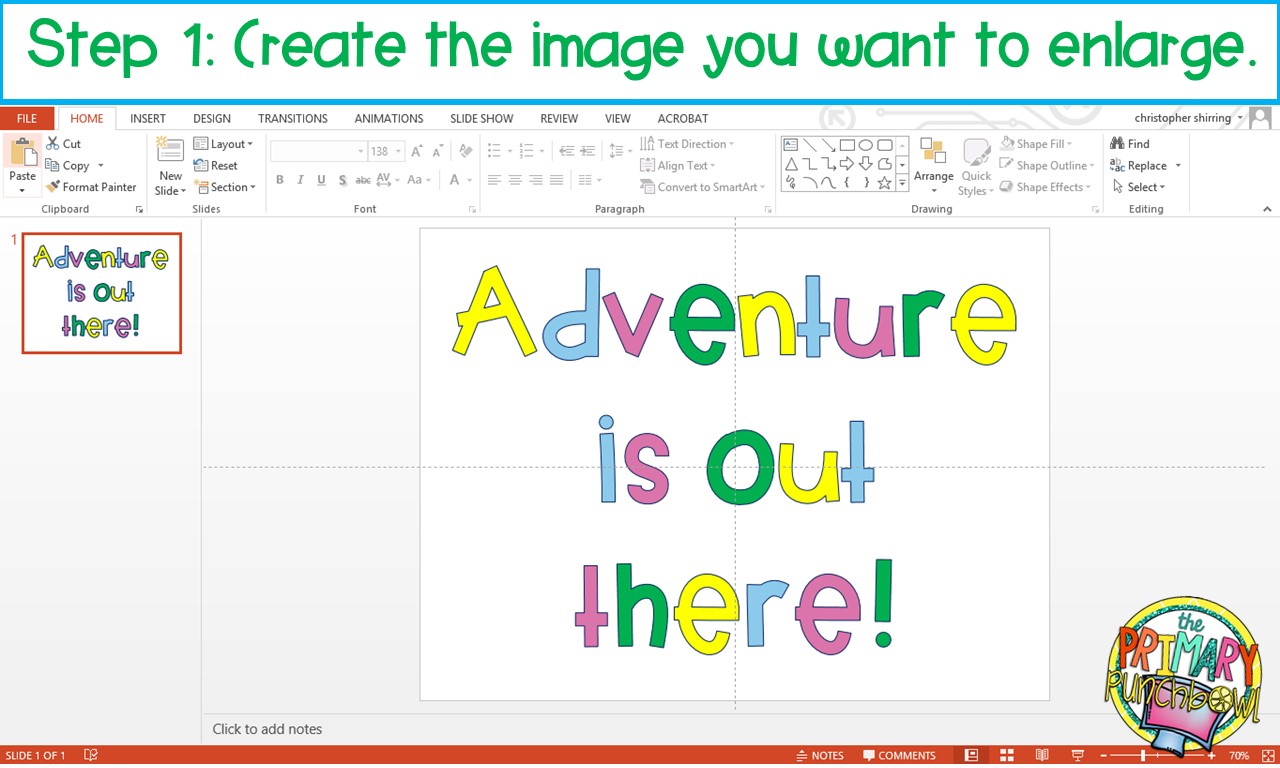The image size is (1280, 768).
Task: Expand the shapes gallery More arrow
Action: click(902, 183)
